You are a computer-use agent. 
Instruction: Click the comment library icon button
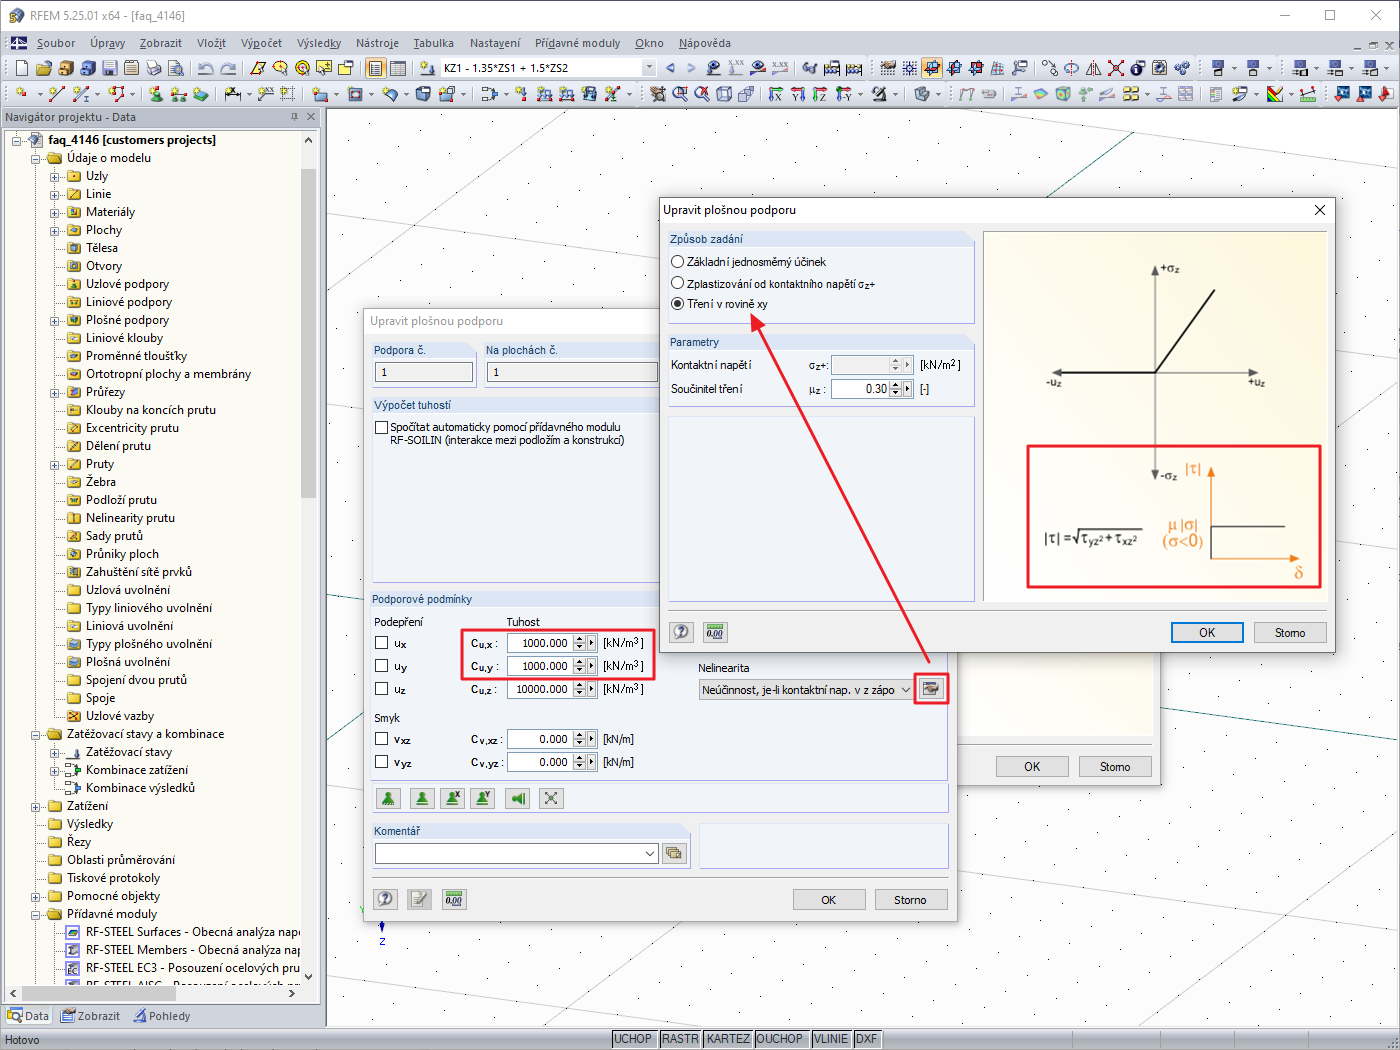click(674, 853)
